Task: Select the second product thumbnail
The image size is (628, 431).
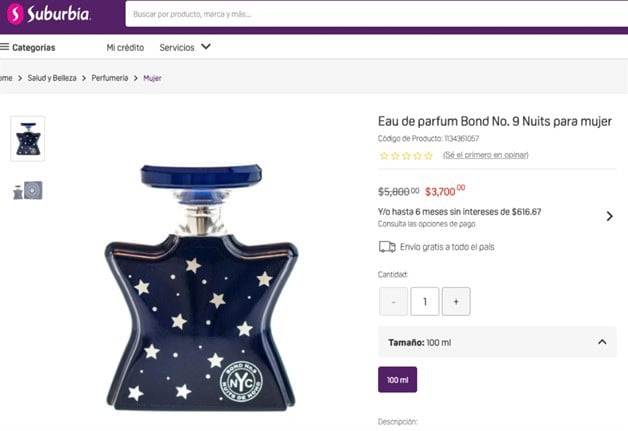Action: [27, 190]
